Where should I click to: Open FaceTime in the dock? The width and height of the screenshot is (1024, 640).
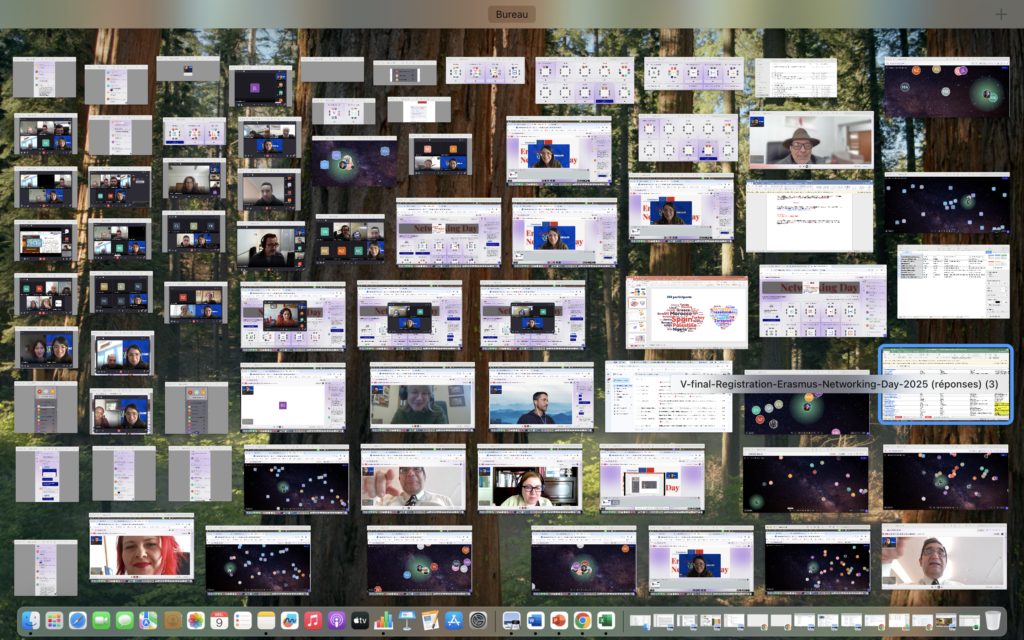point(101,620)
